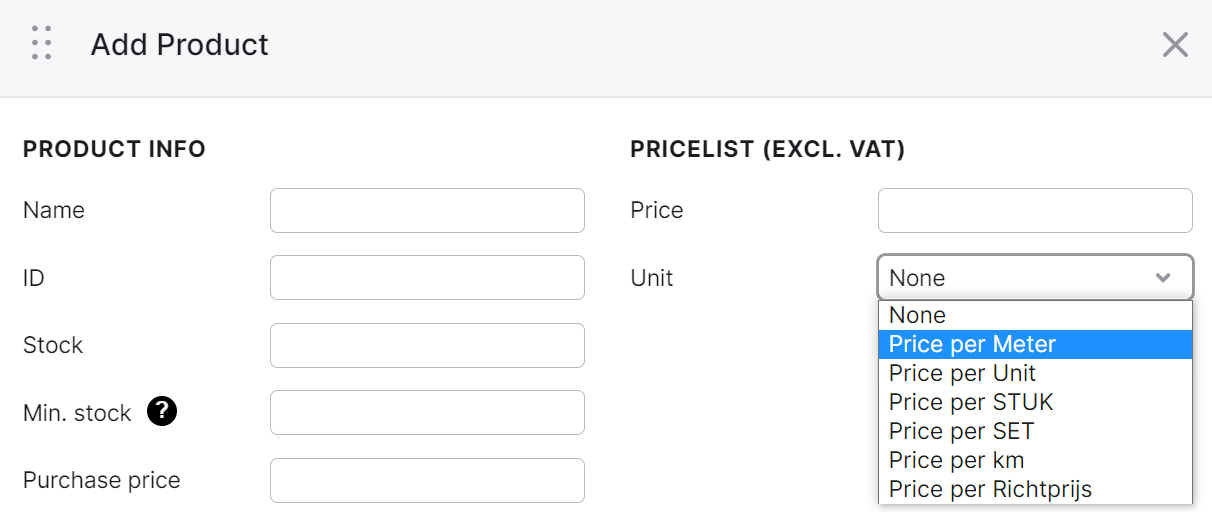Focus the Name input field
The width and height of the screenshot is (1212, 512).
427,210
